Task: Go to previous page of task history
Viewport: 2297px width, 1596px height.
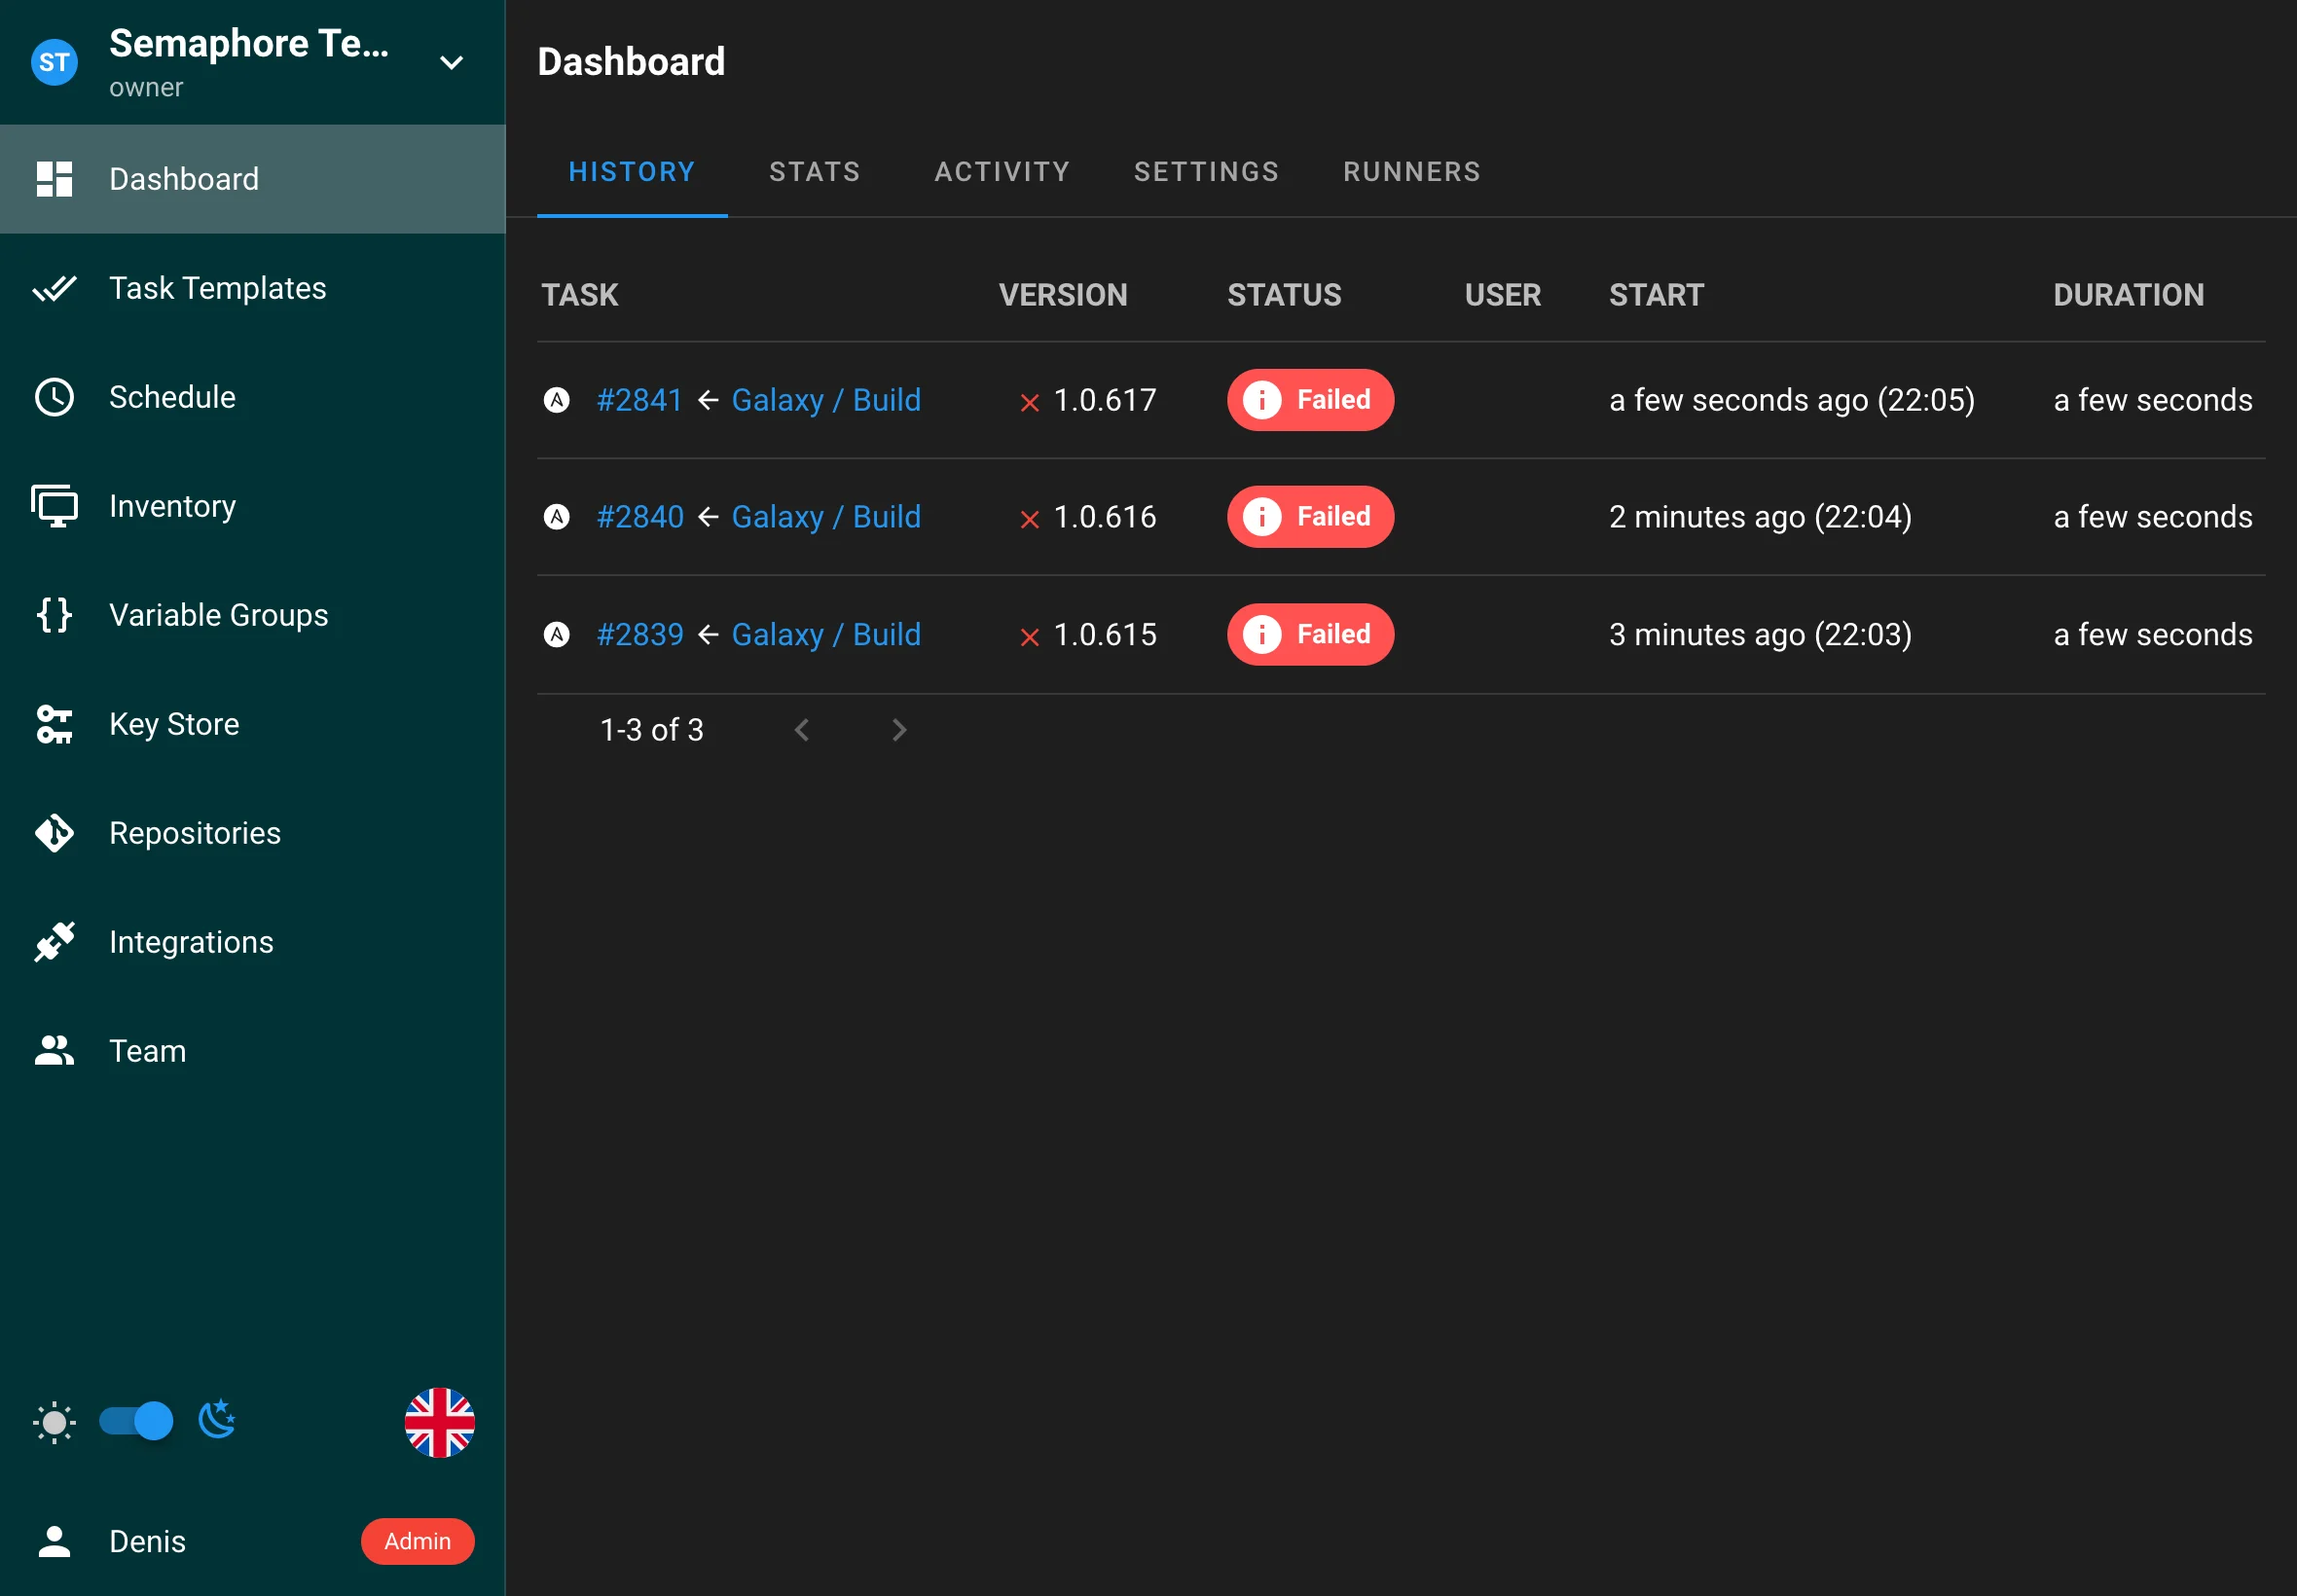Action: tap(802, 730)
